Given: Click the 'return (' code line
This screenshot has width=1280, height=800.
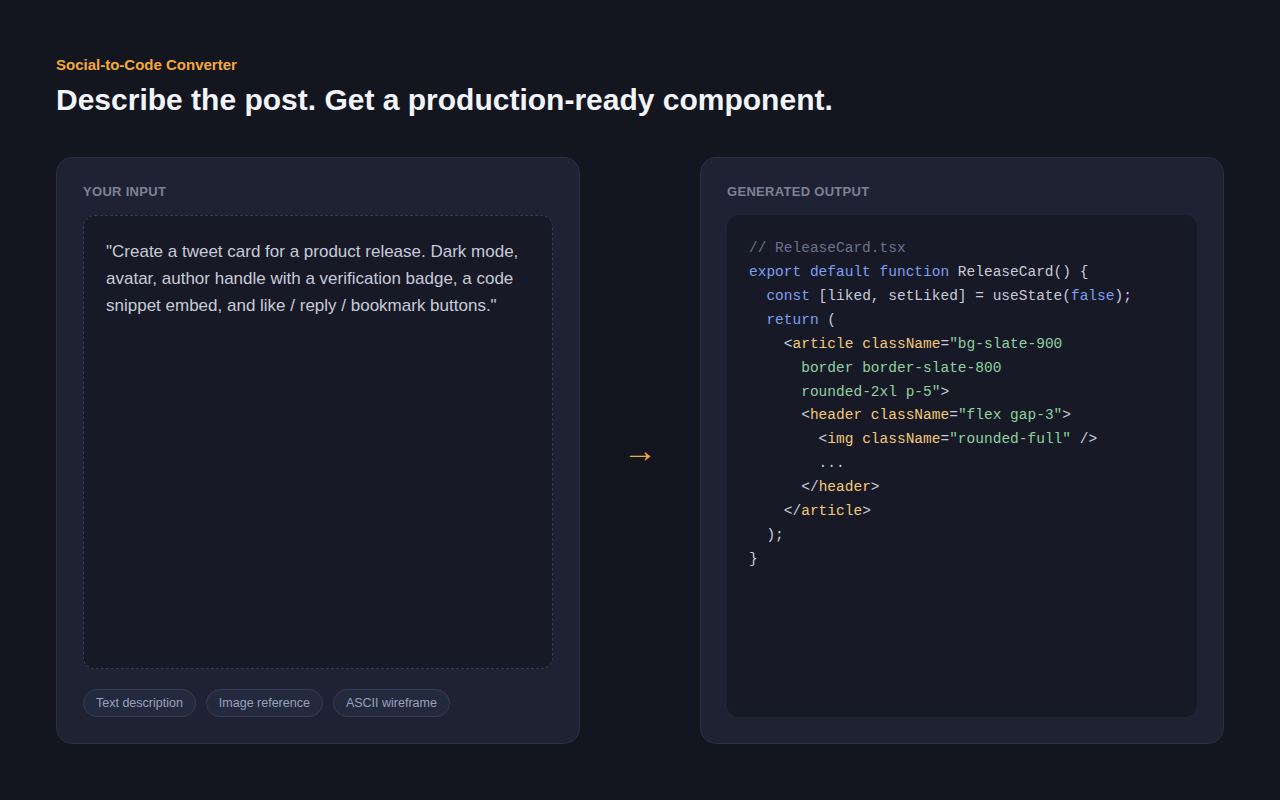Looking at the screenshot, I should point(800,320).
